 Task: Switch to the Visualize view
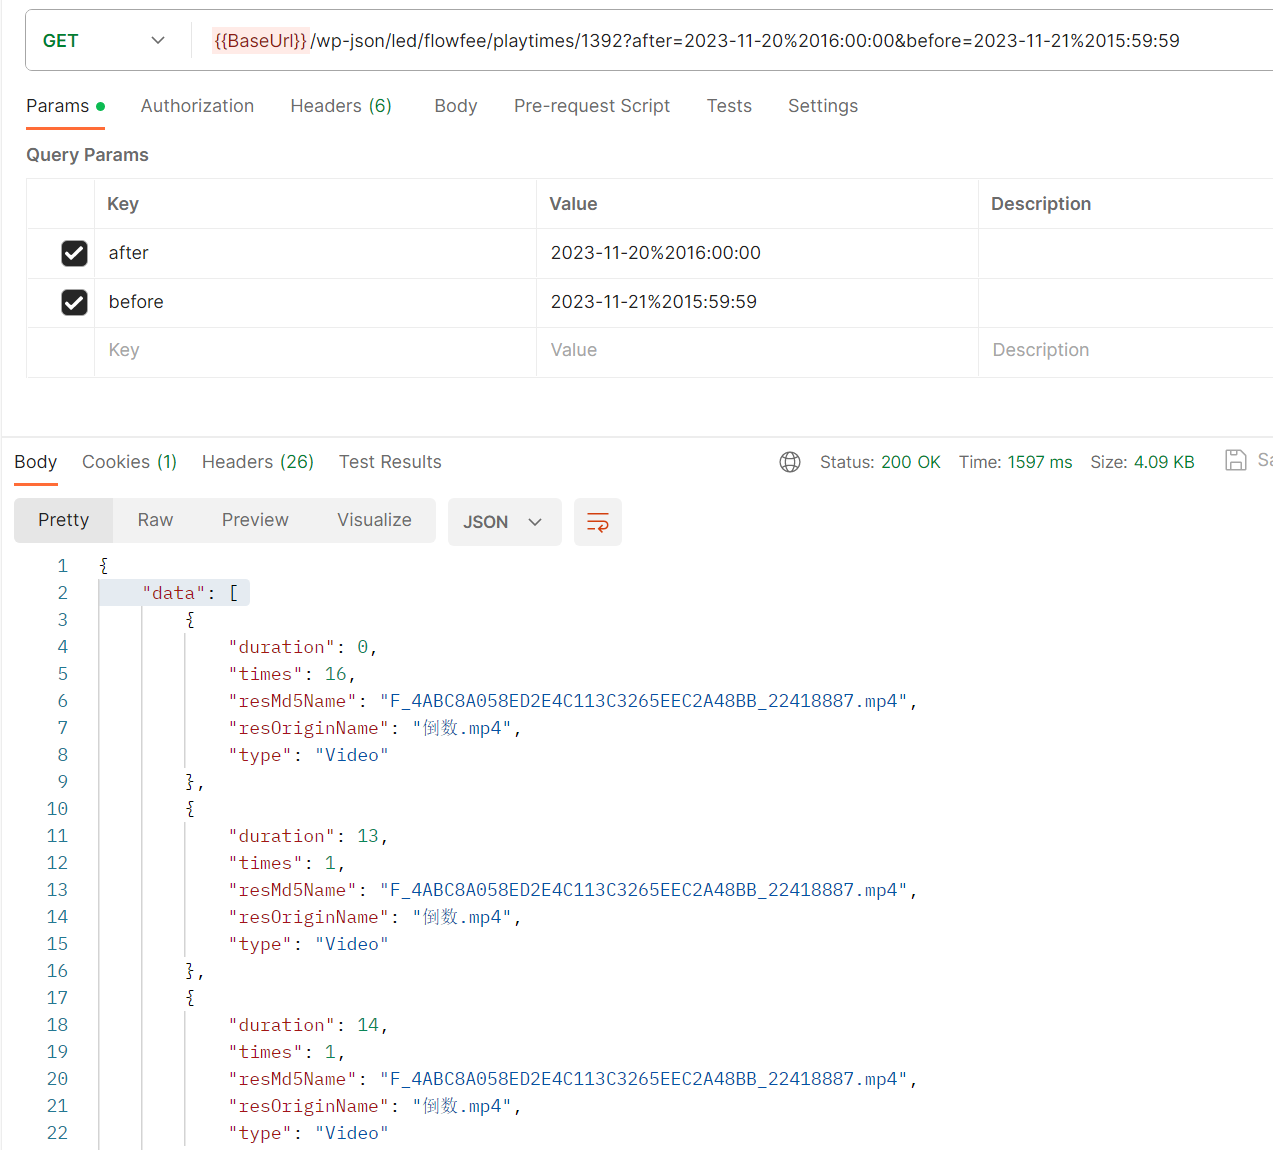tap(374, 520)
